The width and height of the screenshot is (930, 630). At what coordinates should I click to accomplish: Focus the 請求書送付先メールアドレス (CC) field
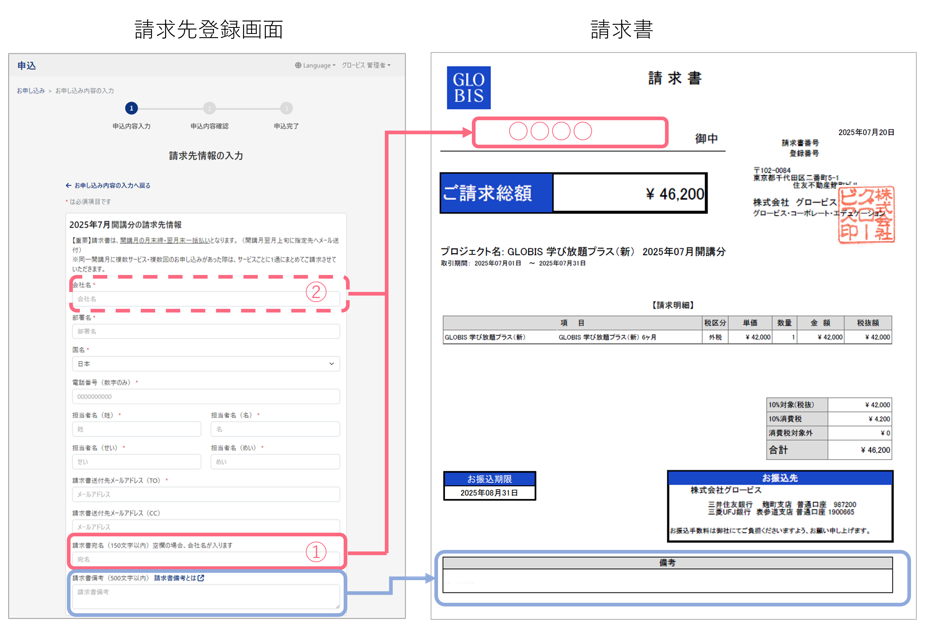(x=206, y=526)
